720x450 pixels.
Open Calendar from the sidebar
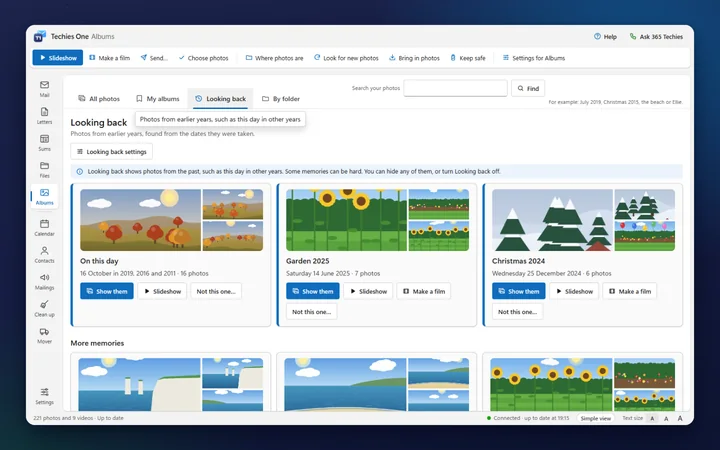(x=45, y=228)
